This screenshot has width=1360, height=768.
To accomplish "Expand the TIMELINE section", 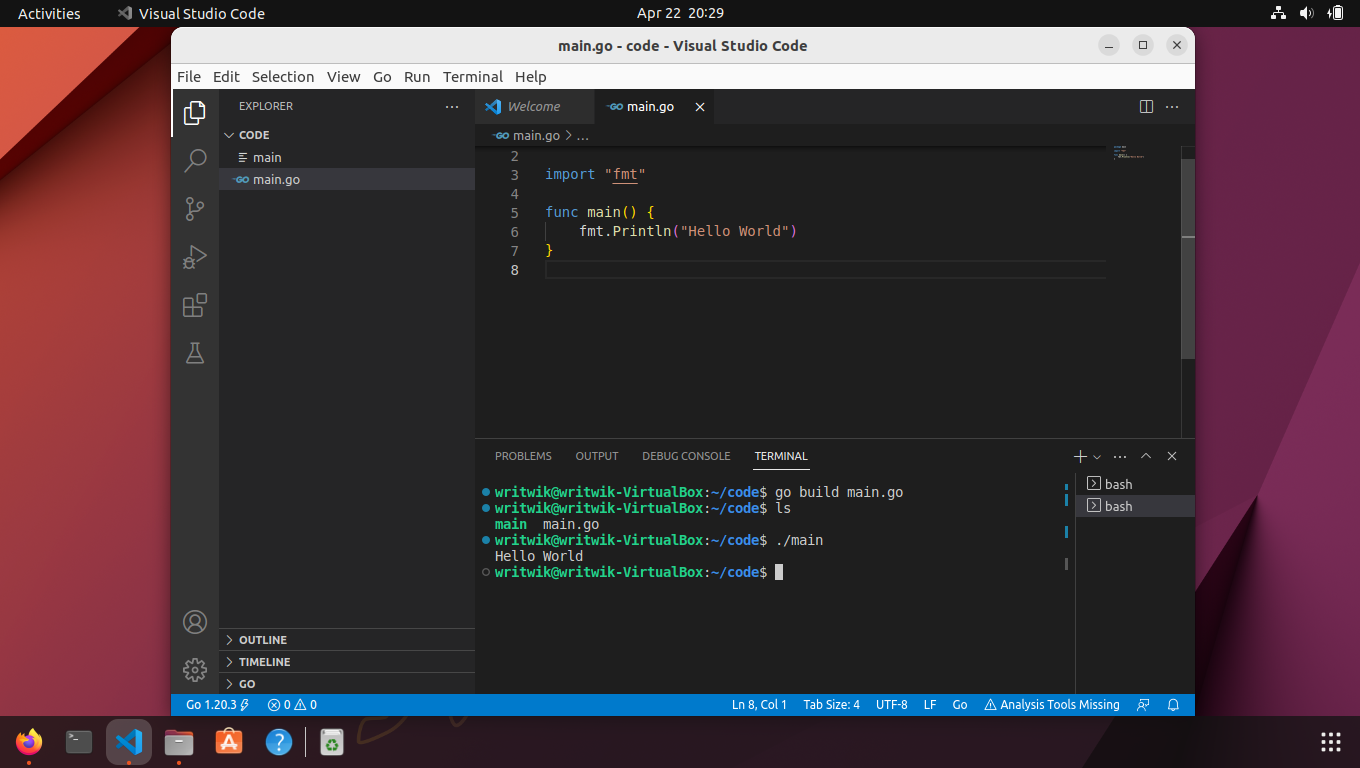I will pos(263,661).
